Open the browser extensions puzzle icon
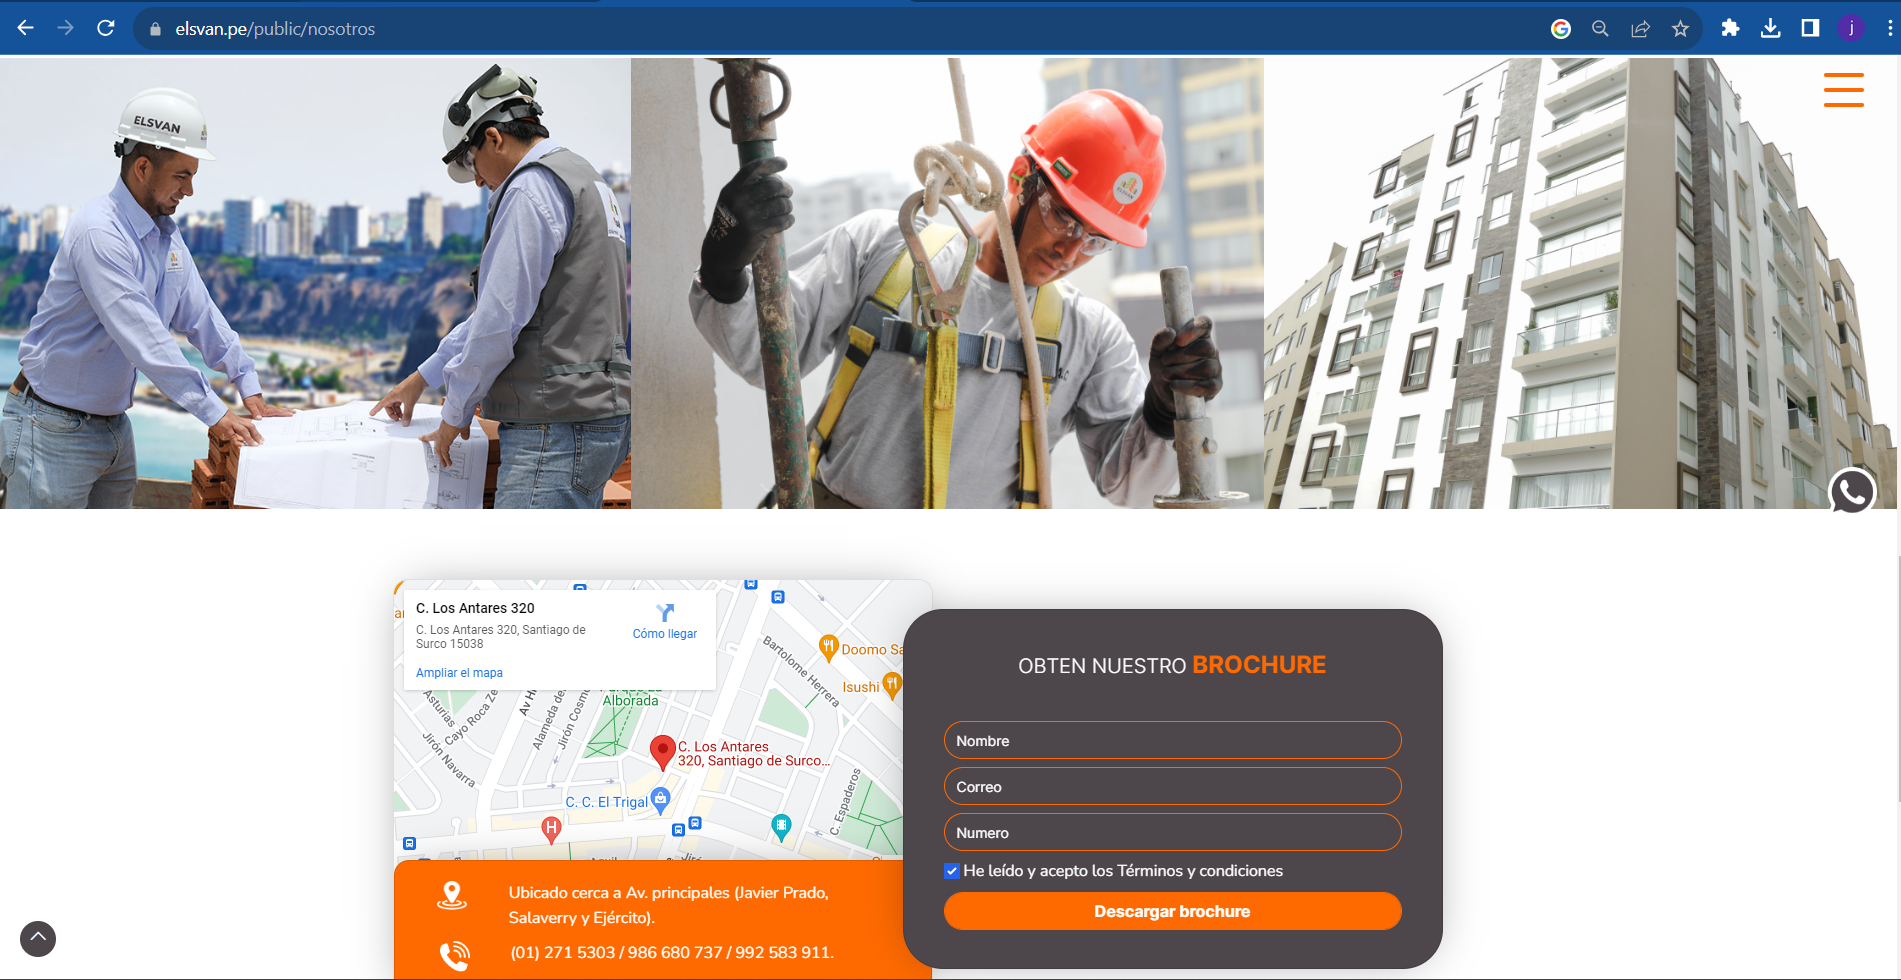 click(1730, 28)
